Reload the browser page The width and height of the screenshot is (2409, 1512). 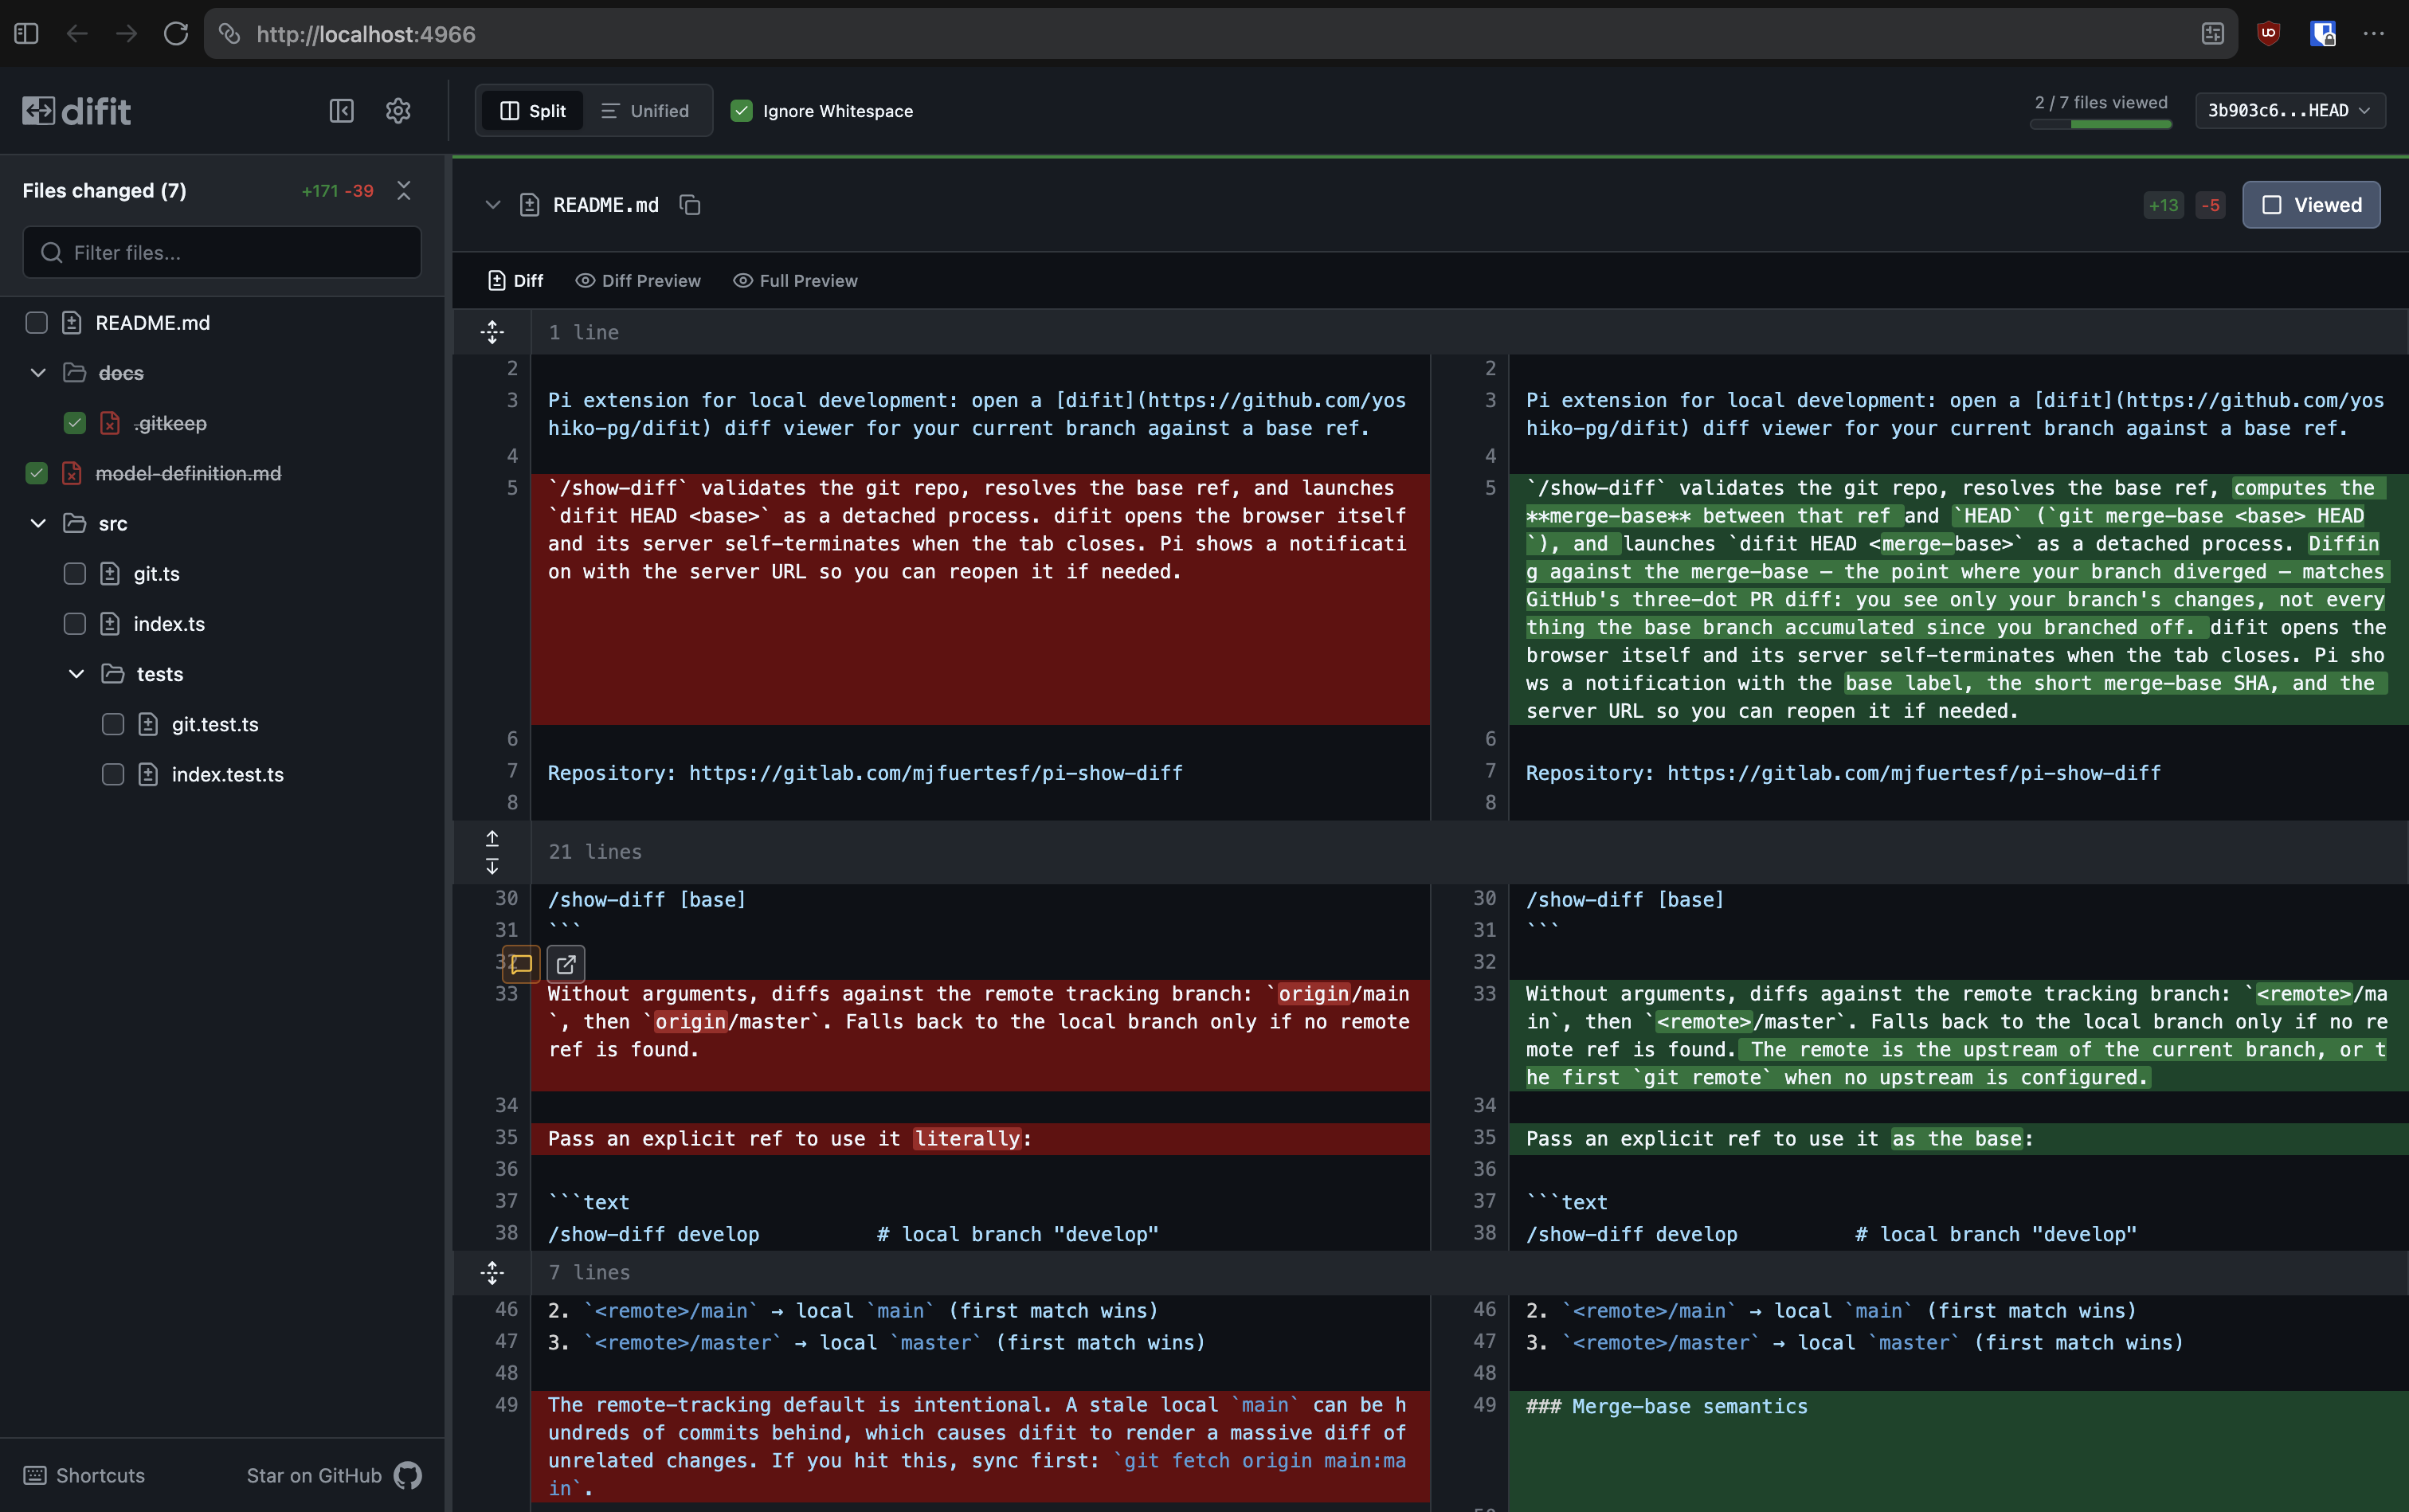(176, 34)
